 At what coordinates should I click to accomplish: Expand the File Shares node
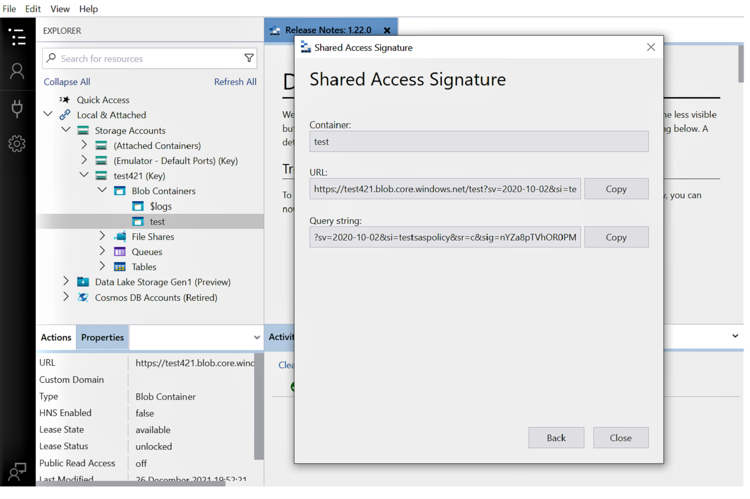point(102,237)
